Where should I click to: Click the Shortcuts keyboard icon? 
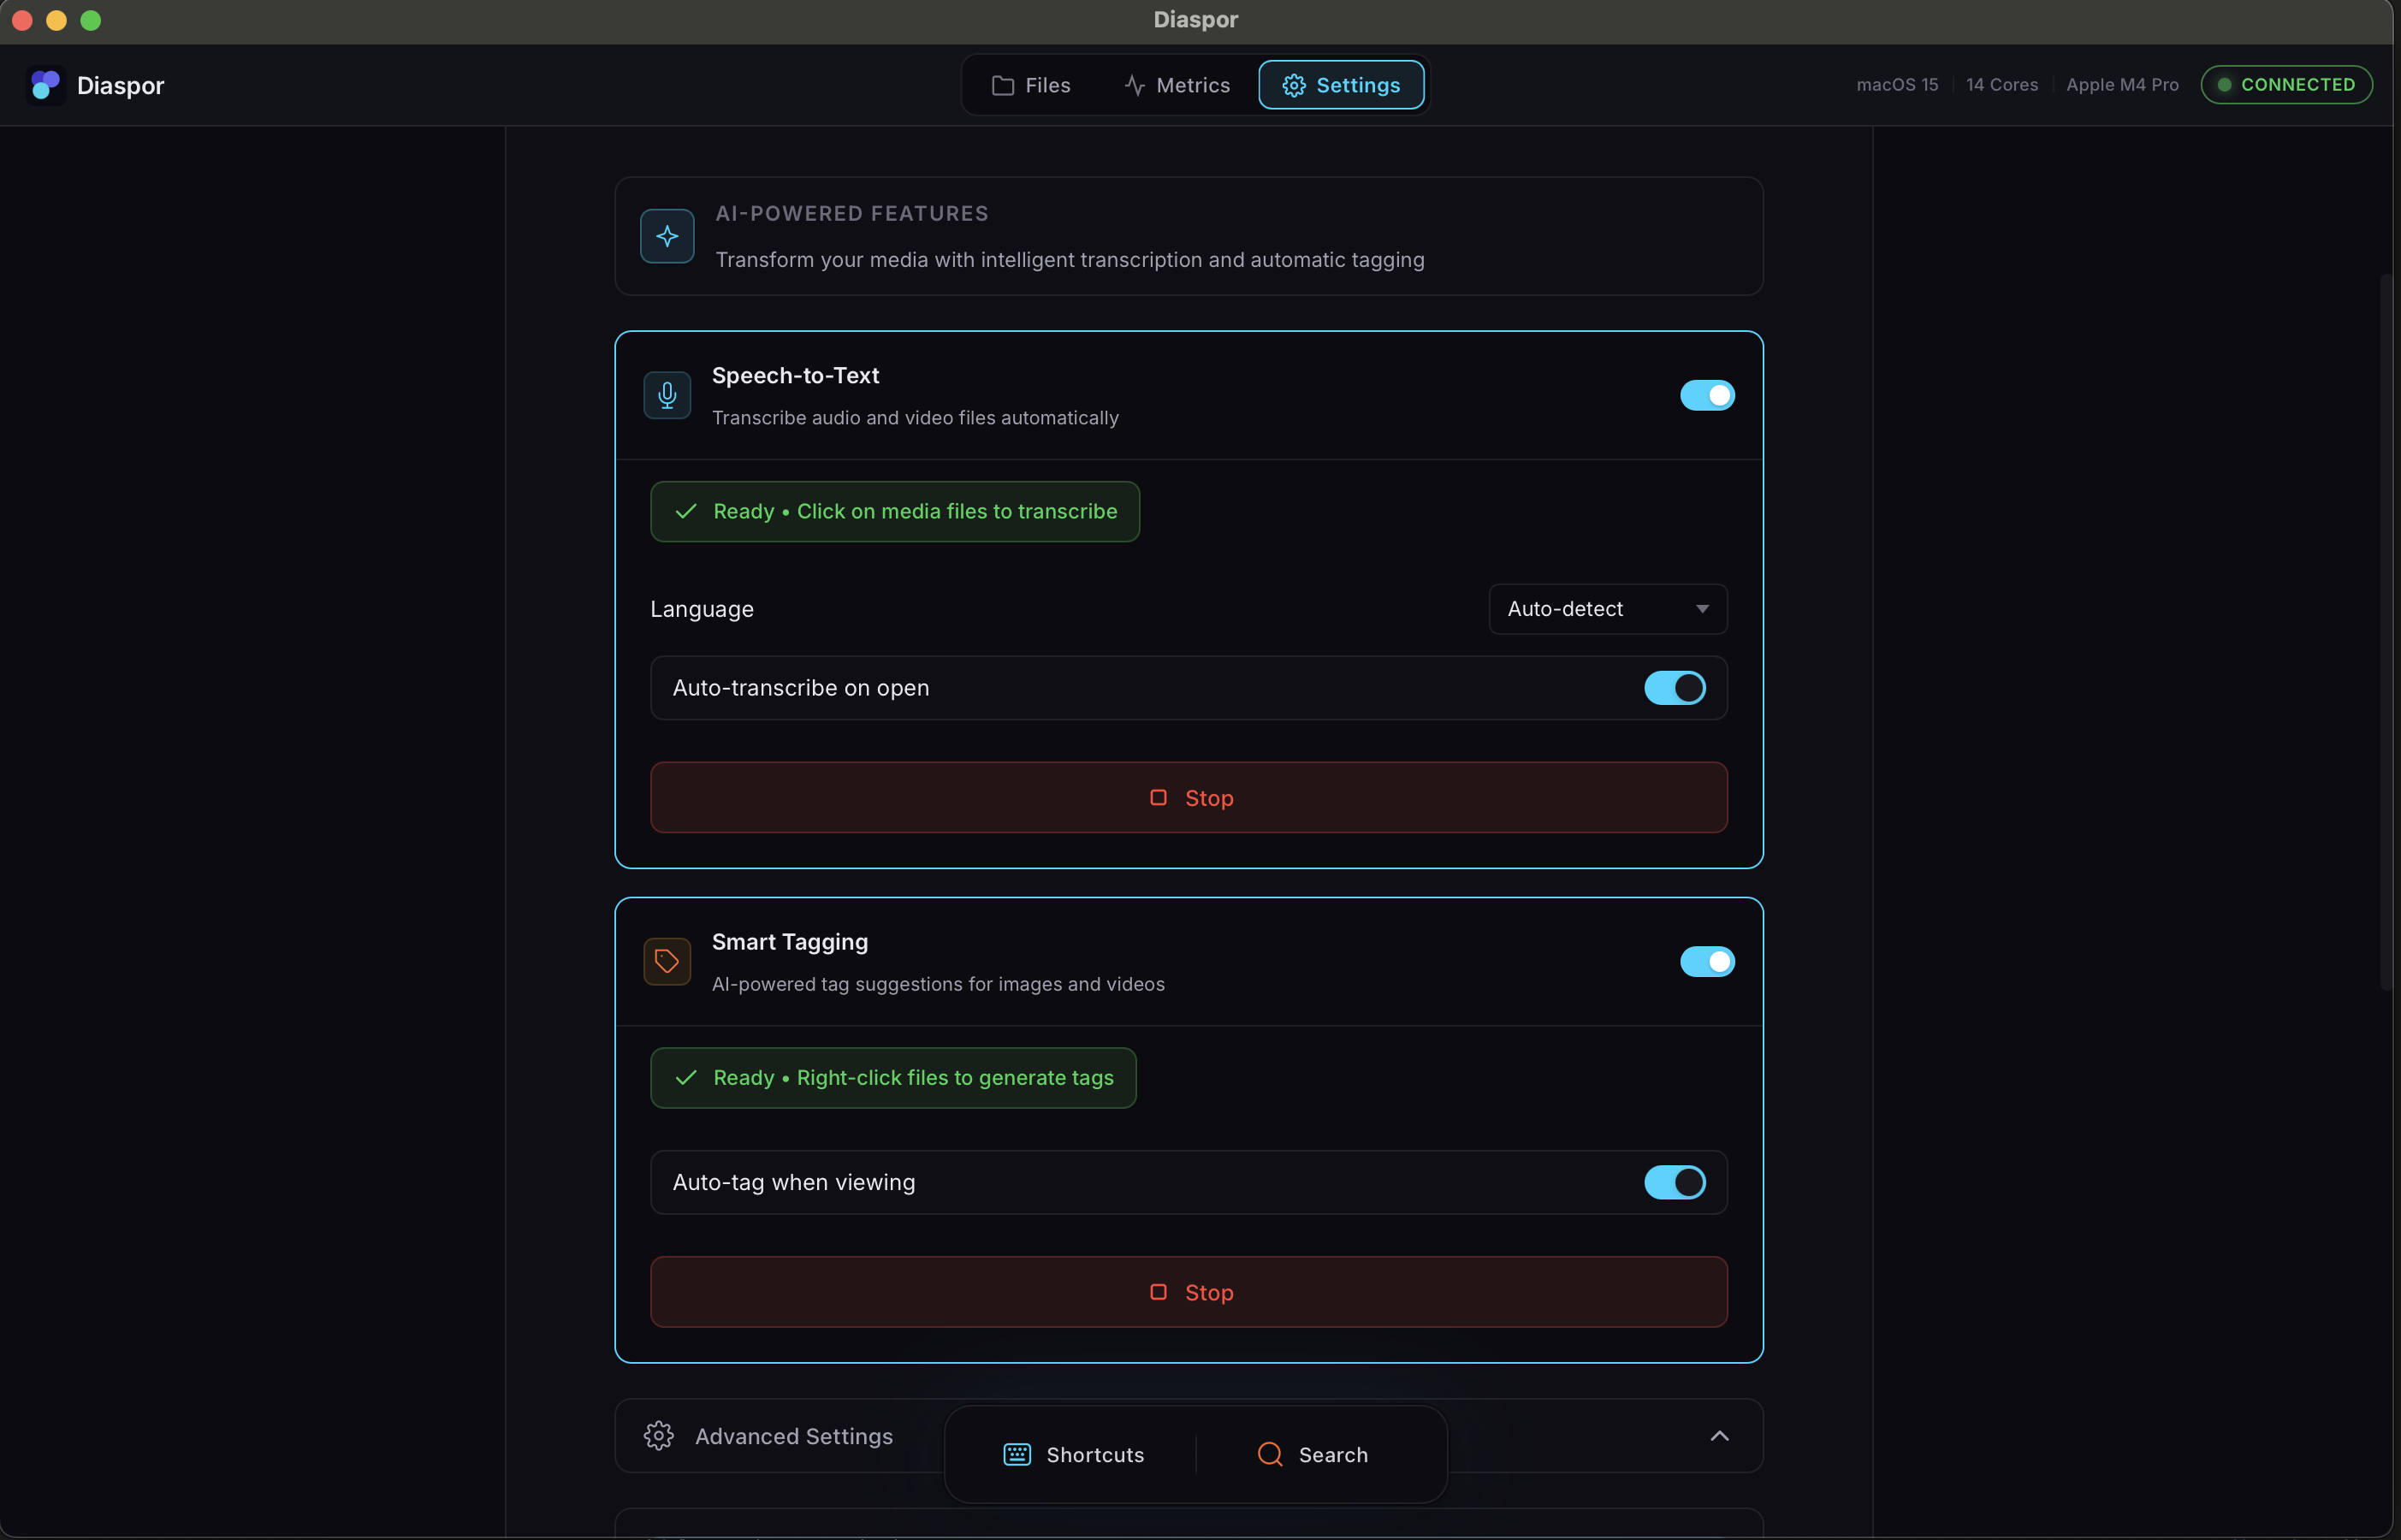tap(1017, 1454)
